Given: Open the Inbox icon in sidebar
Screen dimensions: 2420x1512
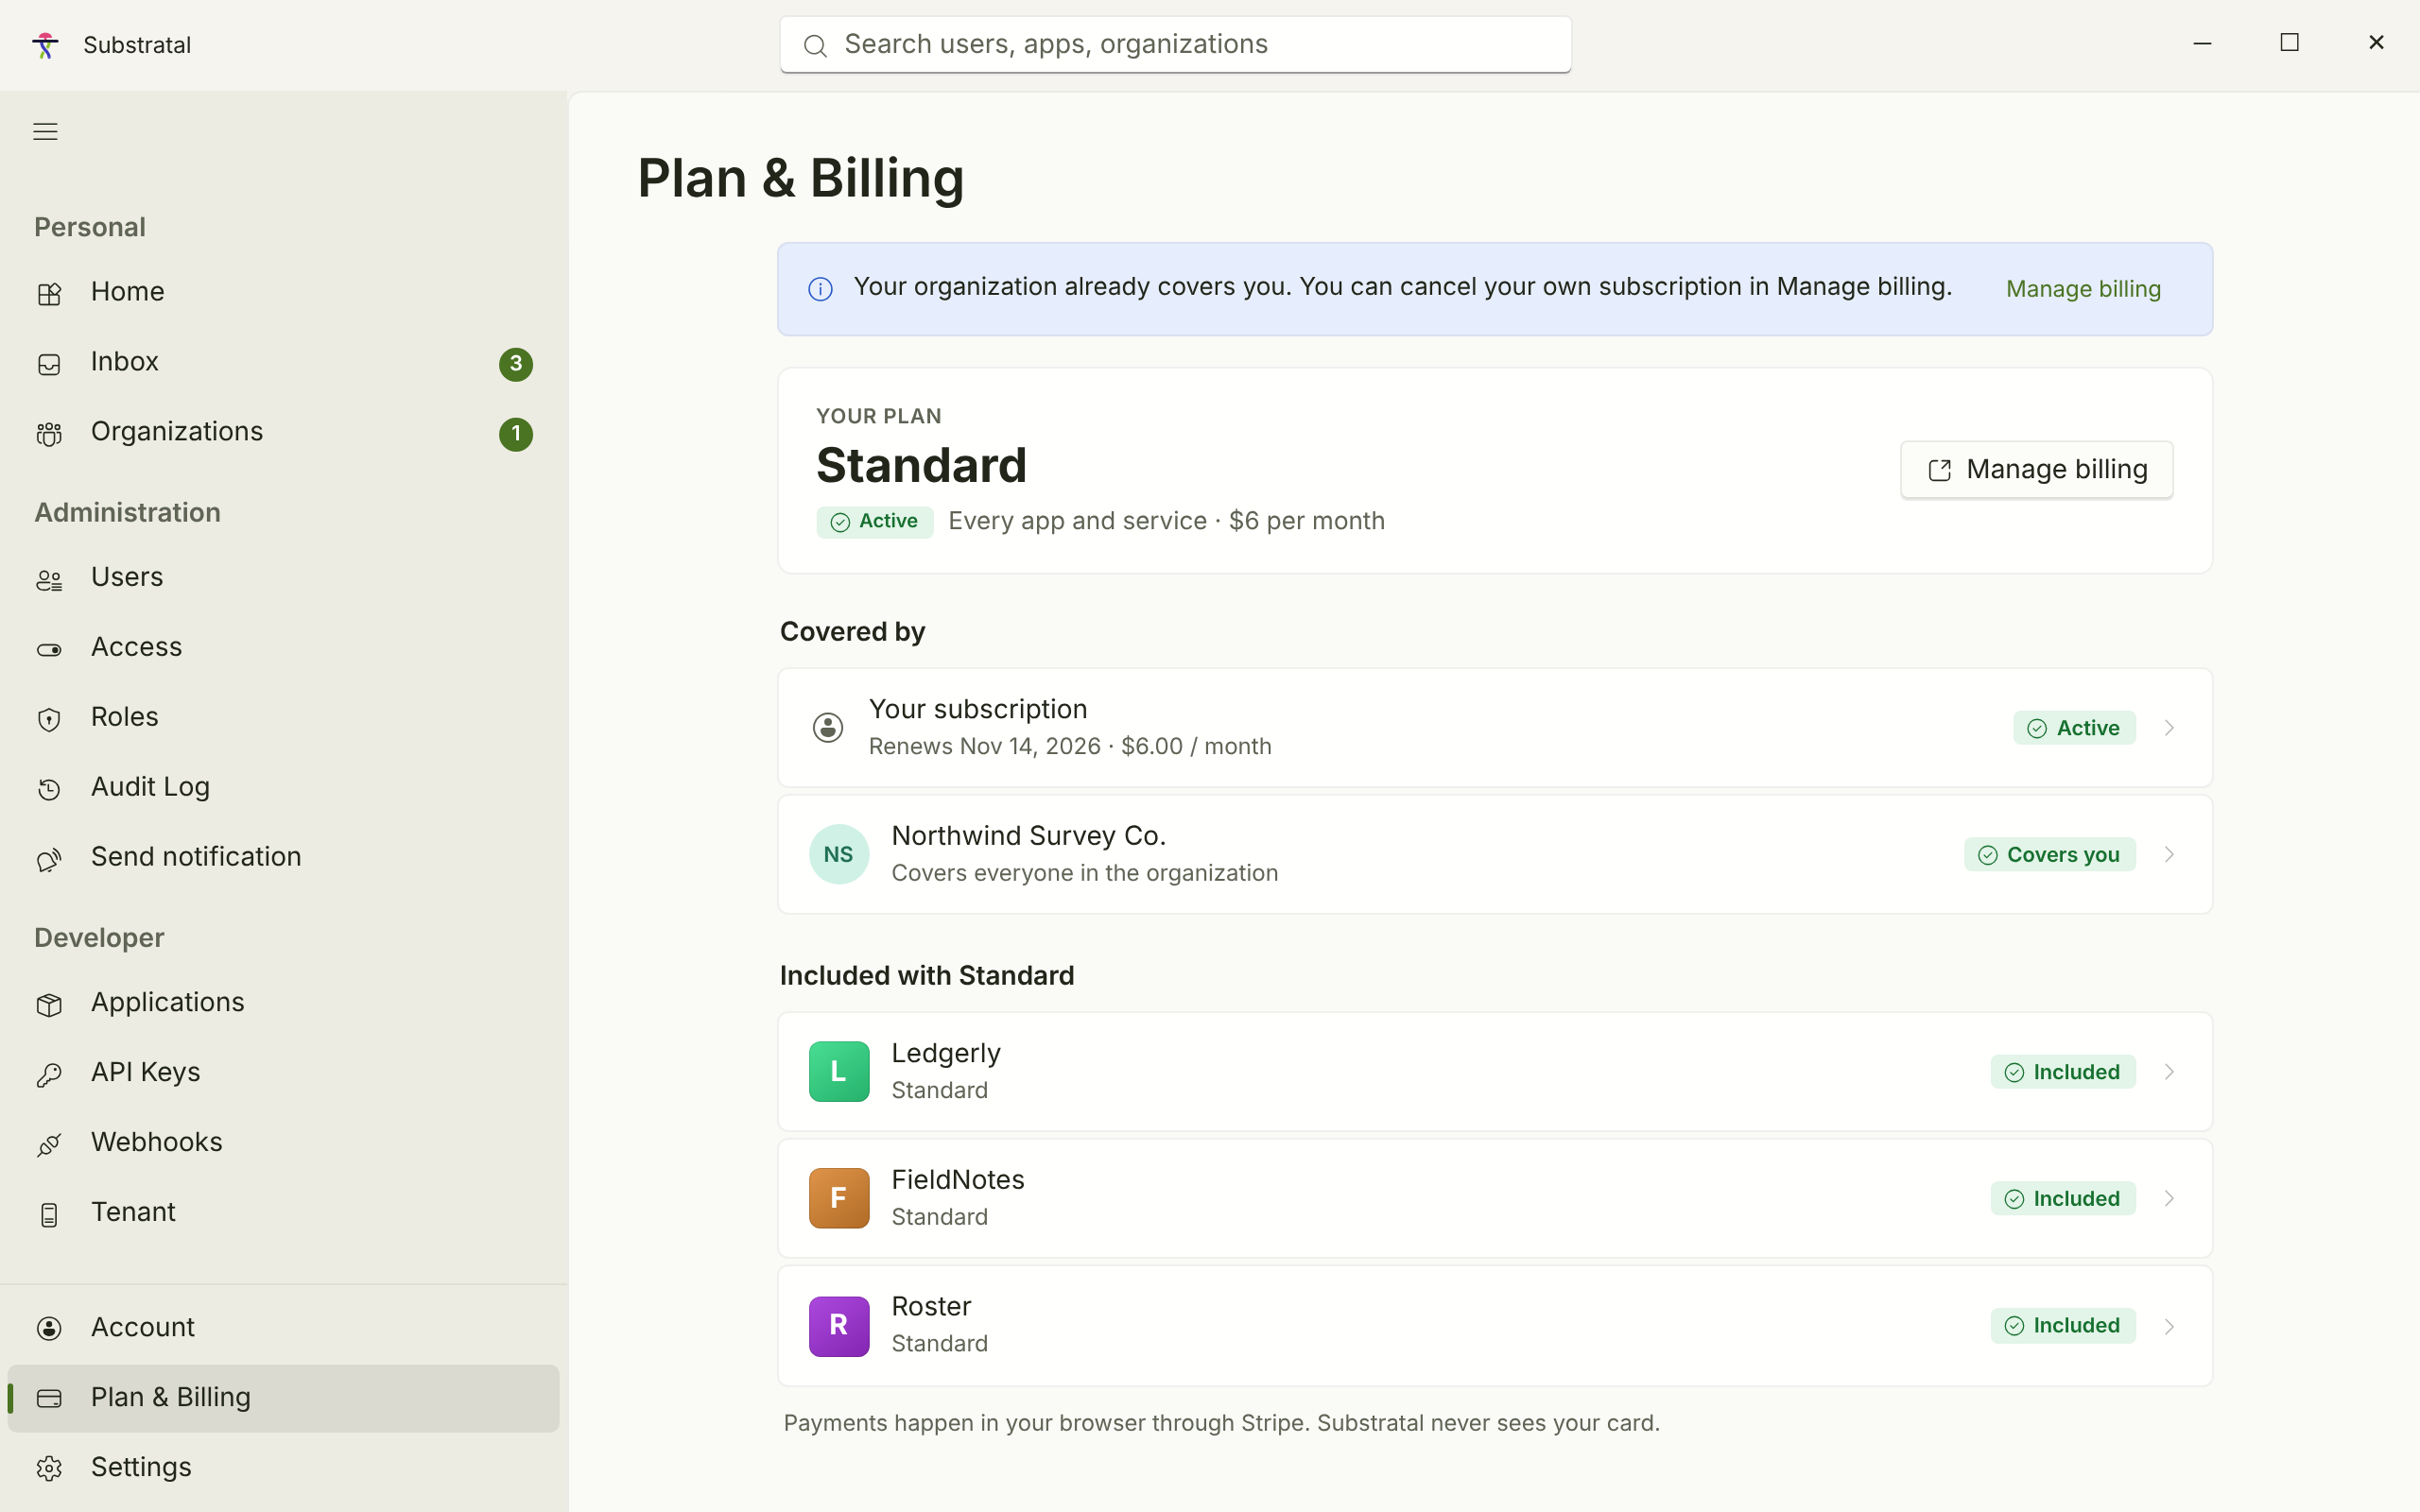Looking at the screenshot, I should tap(49, 364).
